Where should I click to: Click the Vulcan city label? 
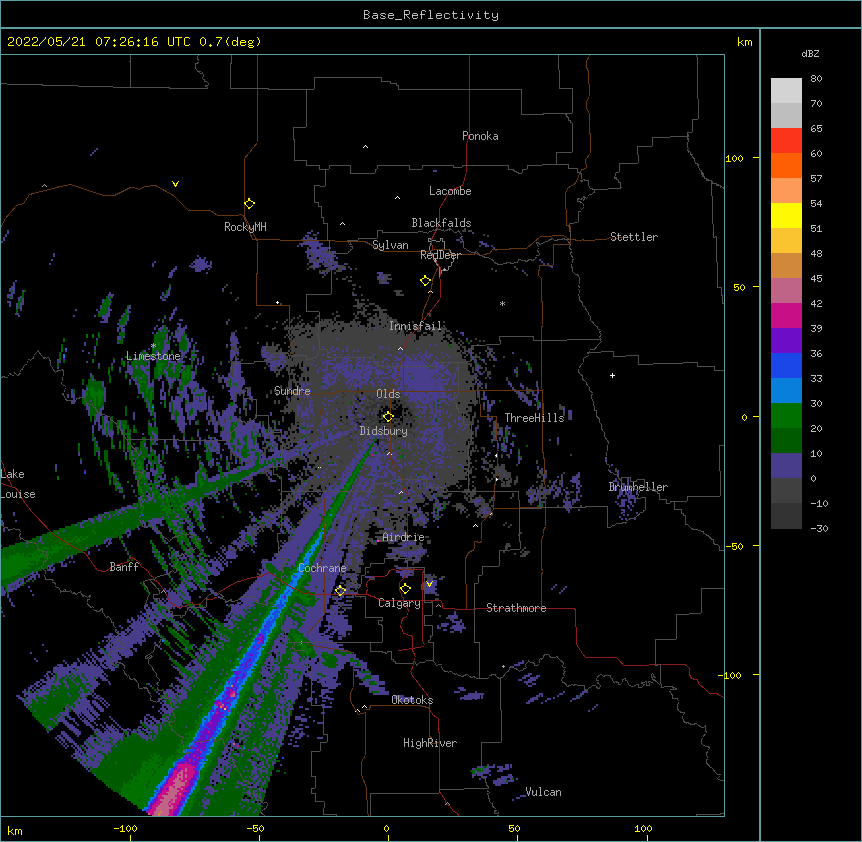543,792
